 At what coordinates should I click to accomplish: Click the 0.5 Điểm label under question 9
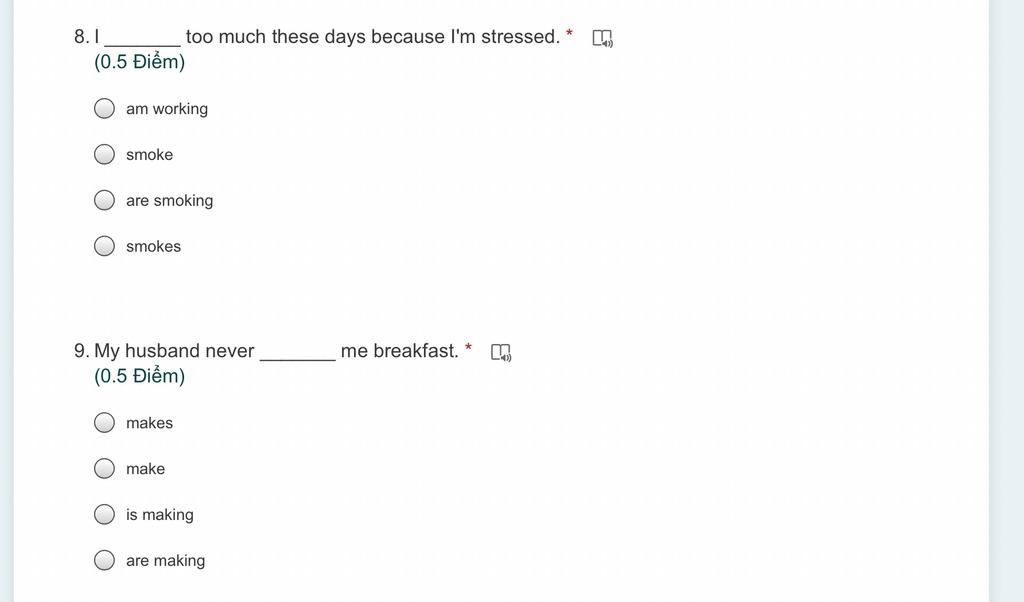point(140,376)
